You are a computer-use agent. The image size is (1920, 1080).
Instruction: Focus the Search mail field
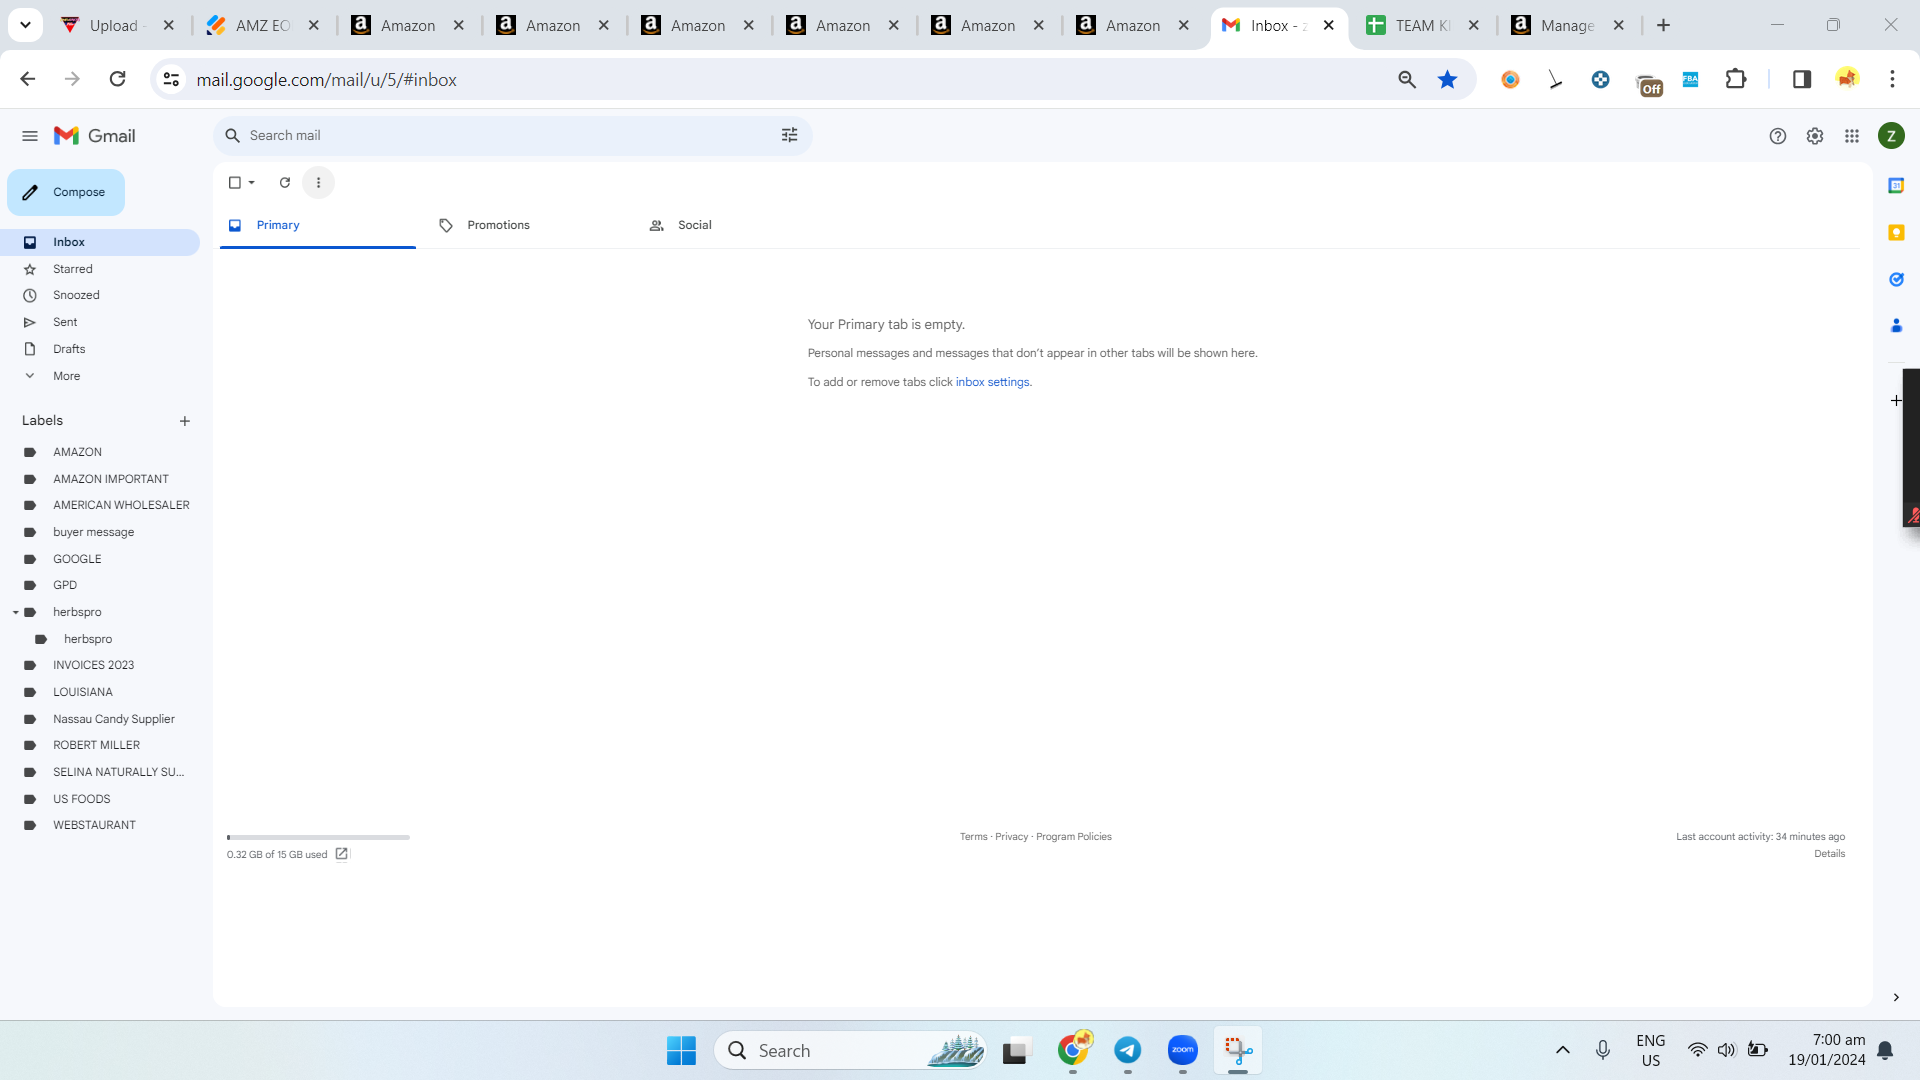[510, 135]
